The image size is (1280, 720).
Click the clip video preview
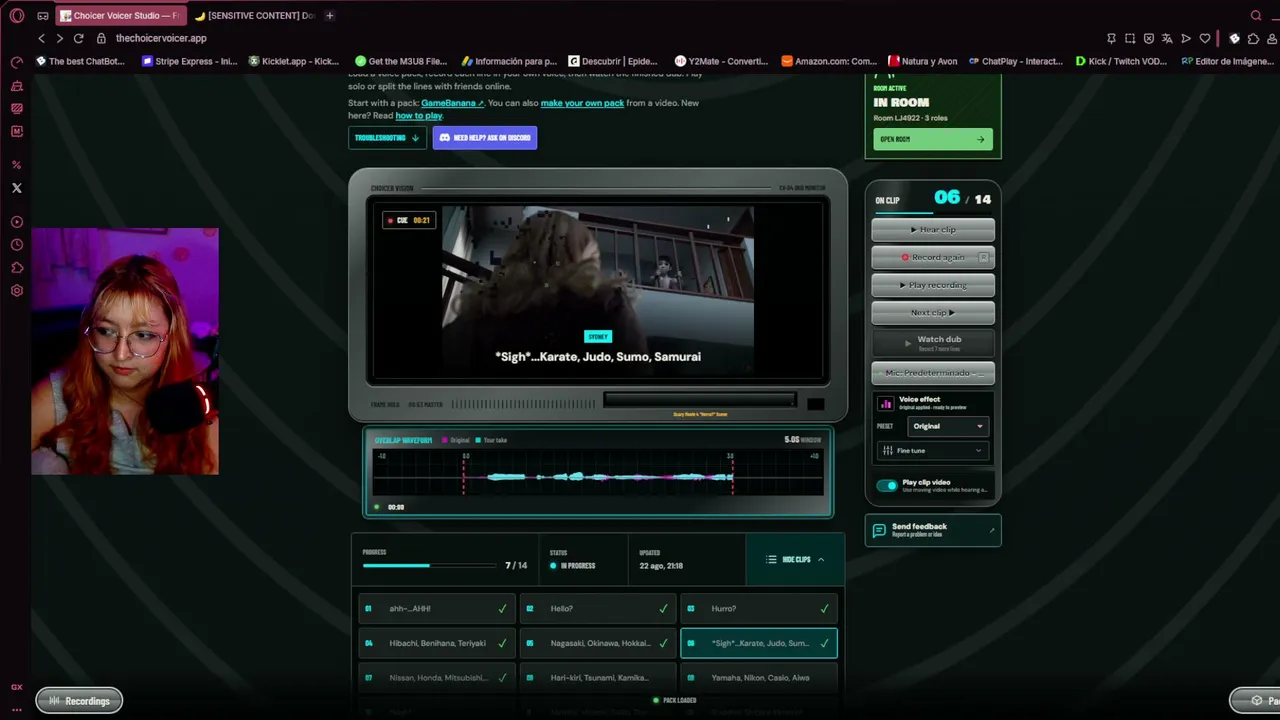tap(598, 293)
